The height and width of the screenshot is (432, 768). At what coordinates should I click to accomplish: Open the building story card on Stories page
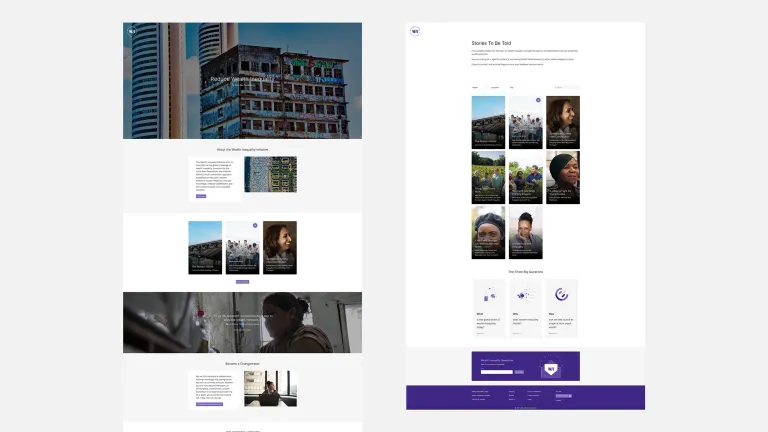(x=488, y=122)
